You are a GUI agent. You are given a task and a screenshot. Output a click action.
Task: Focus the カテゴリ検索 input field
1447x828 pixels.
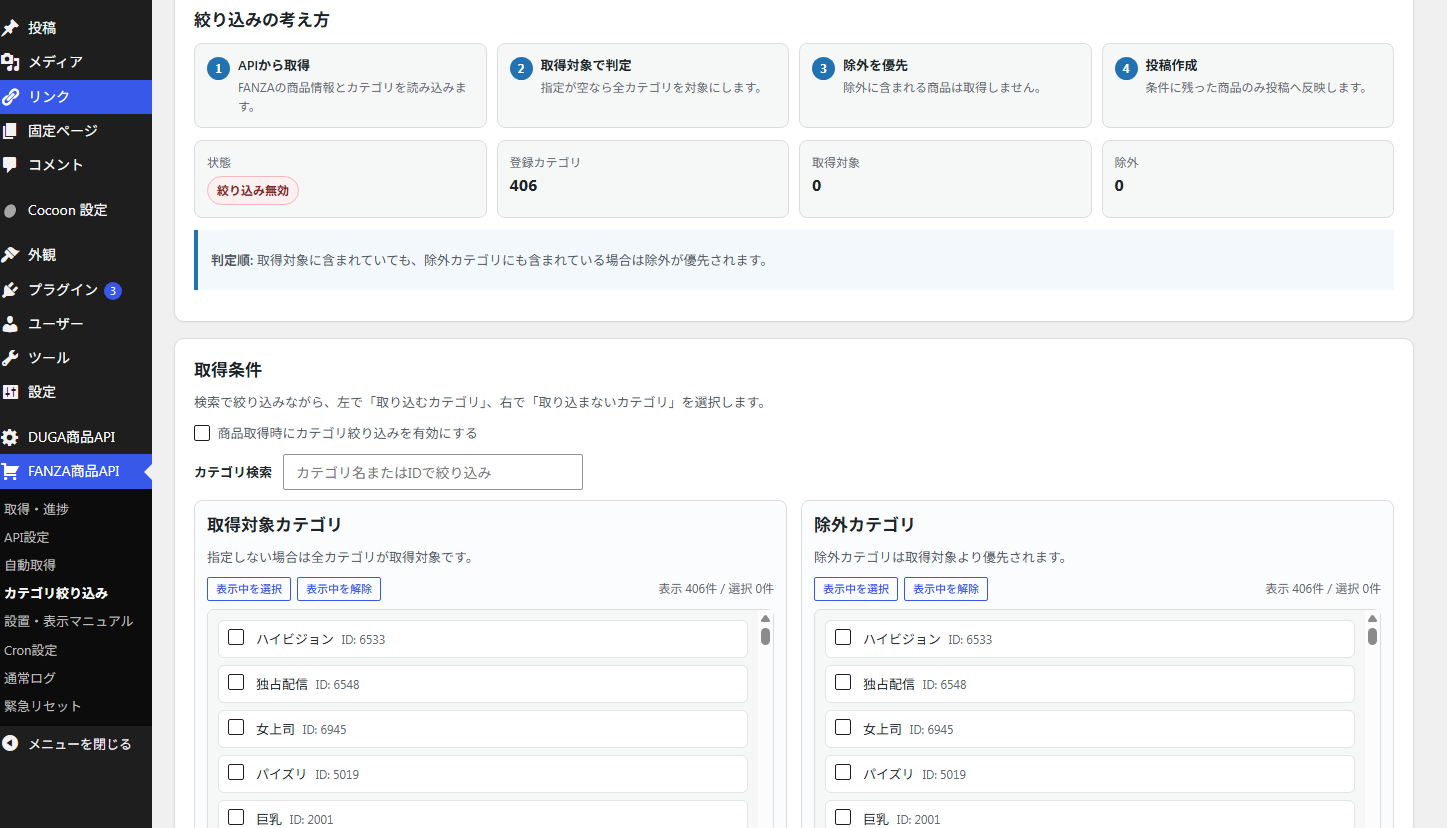433,472
